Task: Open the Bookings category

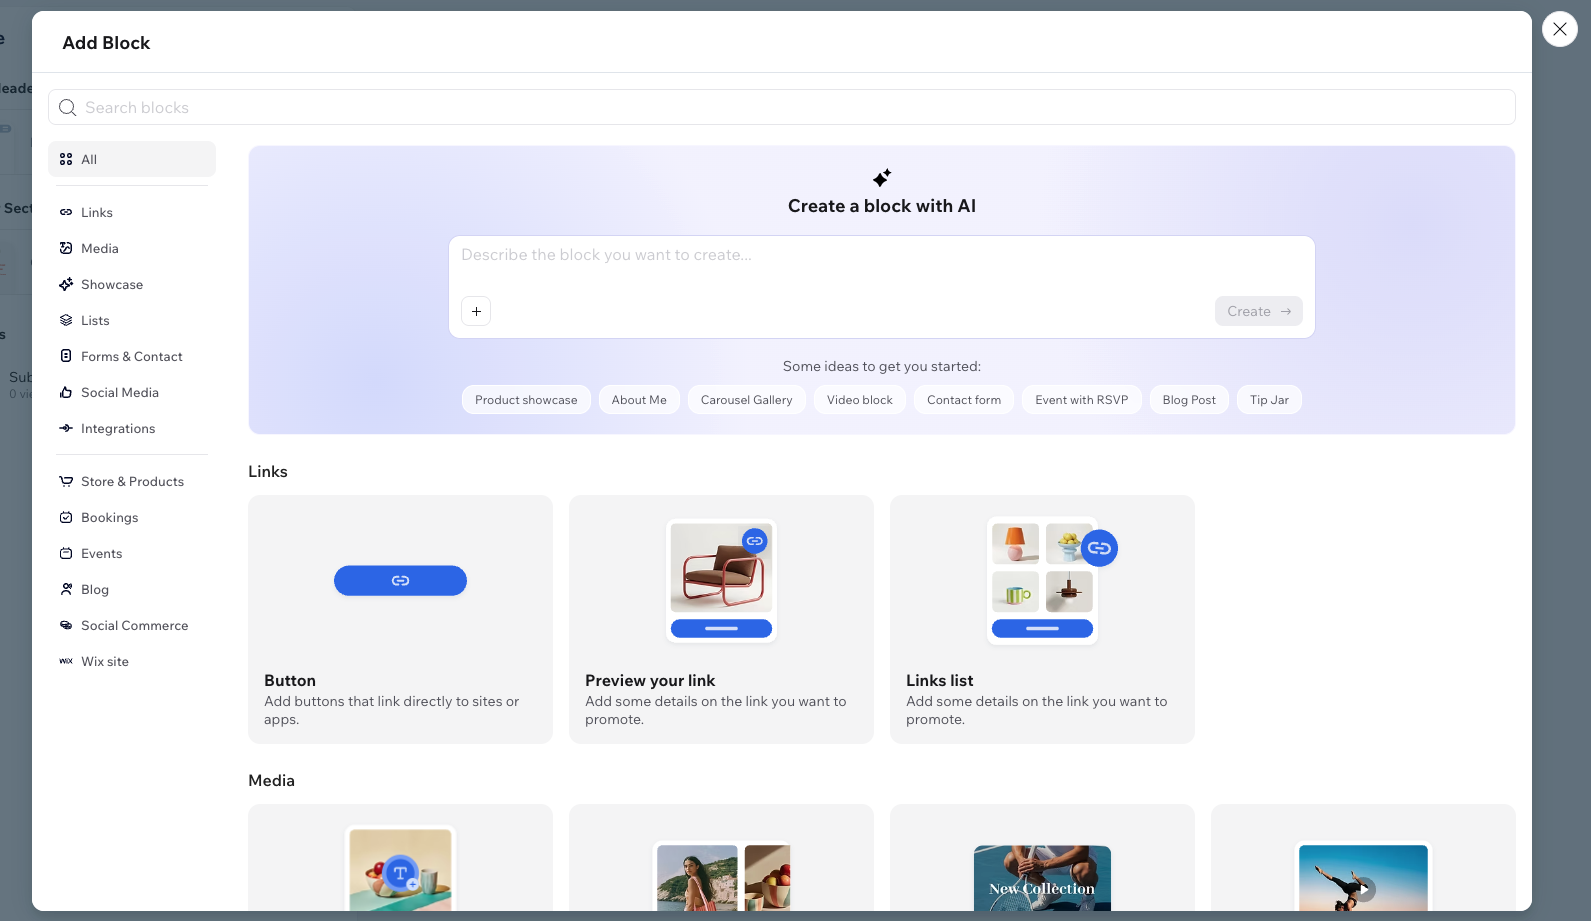Action: (x=132, y=517)
